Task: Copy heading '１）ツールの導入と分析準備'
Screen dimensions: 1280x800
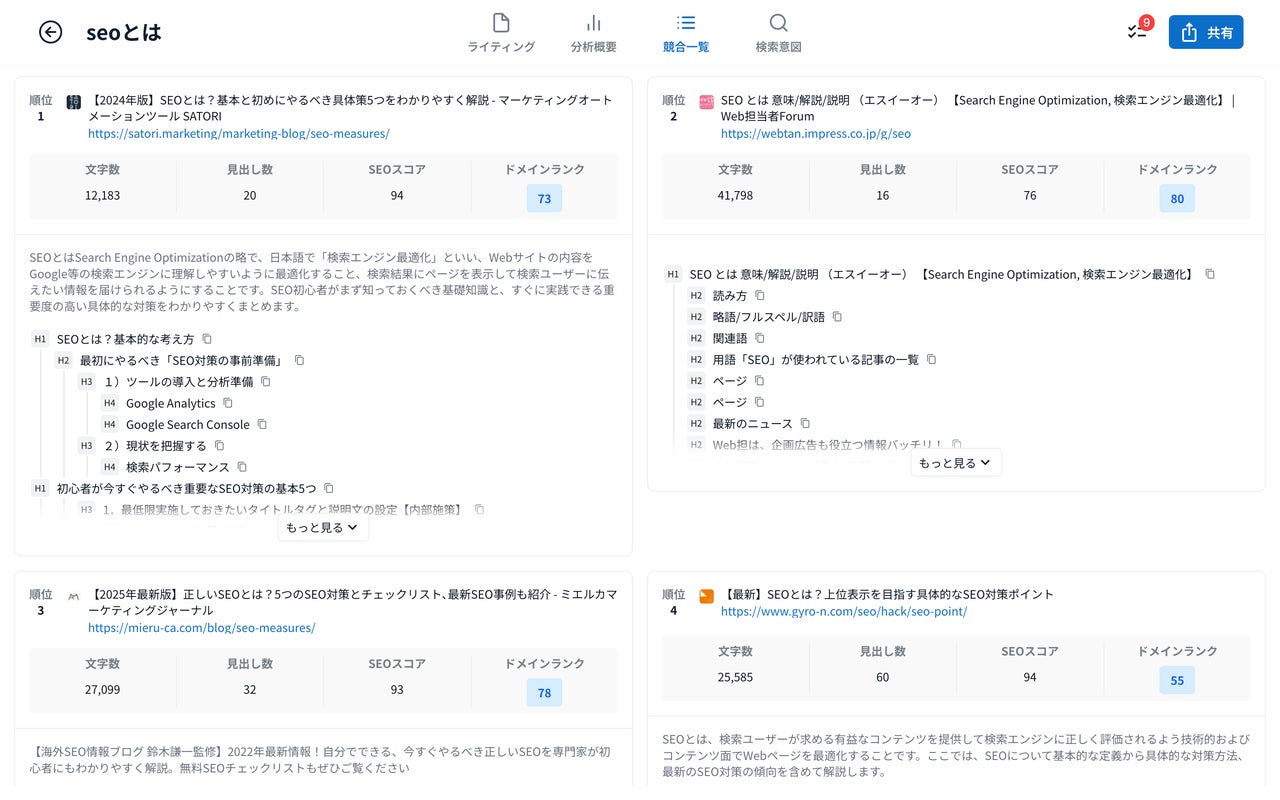Action: click(266, 381)
